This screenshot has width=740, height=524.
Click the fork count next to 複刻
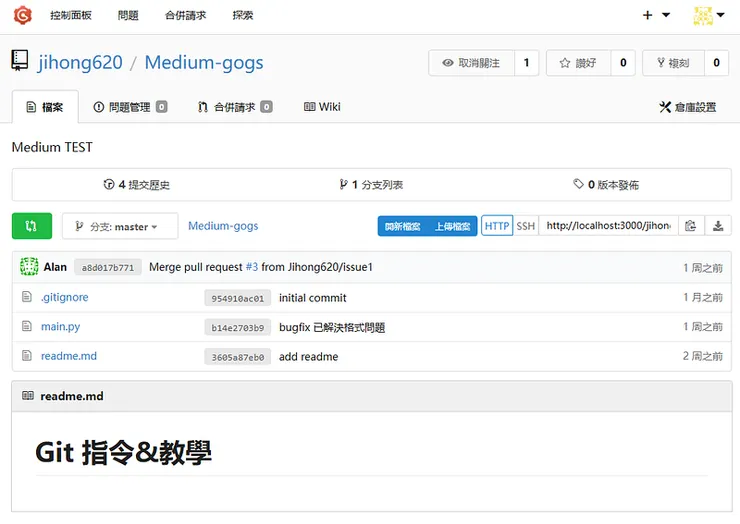click(x=716, y=63)
